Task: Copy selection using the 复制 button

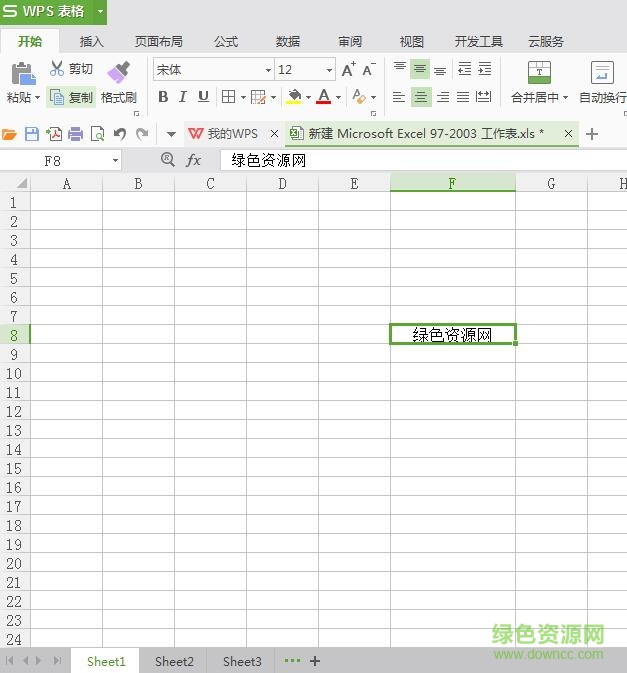Action: (71, 97)
